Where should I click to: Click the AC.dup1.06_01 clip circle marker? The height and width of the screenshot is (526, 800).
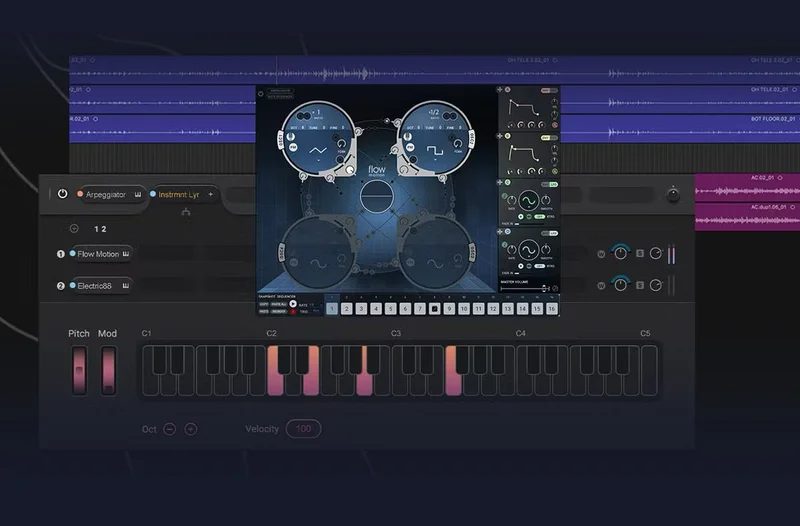click(x=792, y=207)
